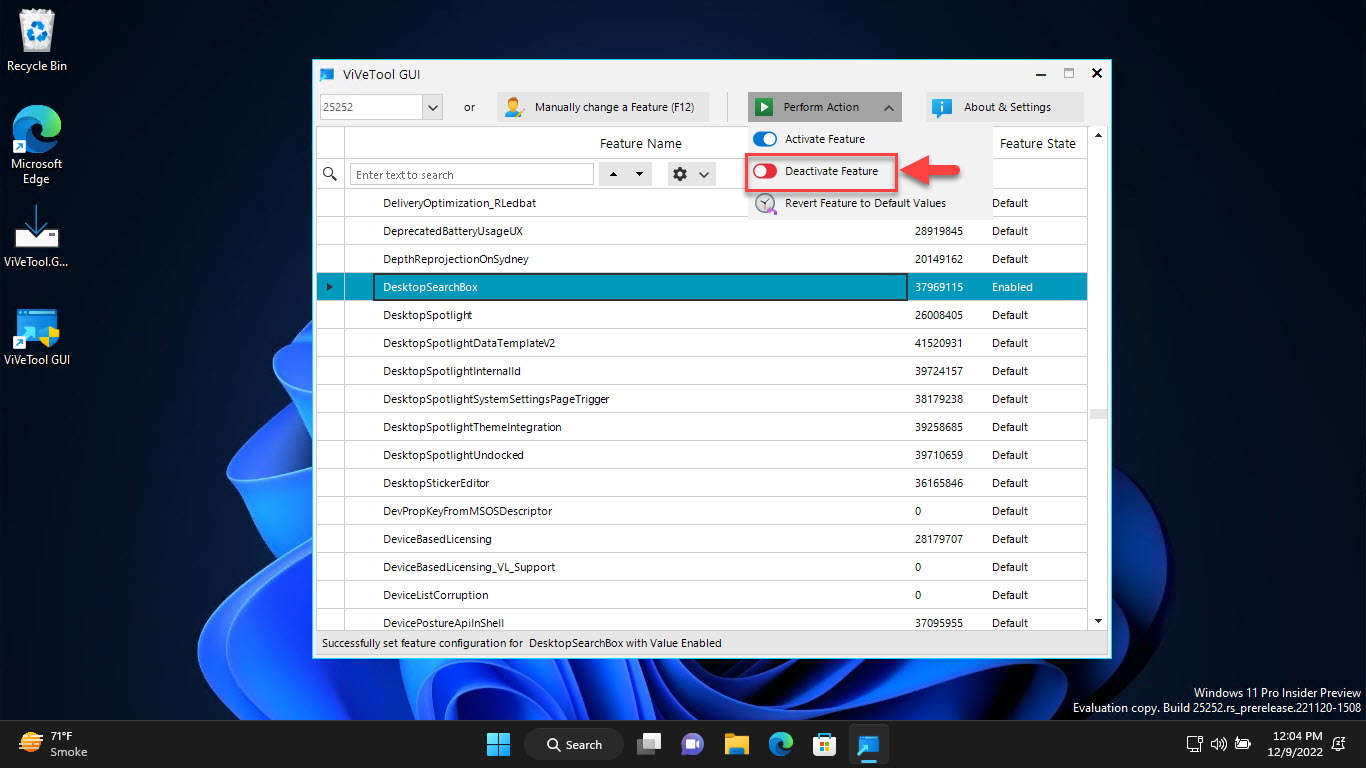Click the feature ID 36165846 cell
Screen dimensions: 1366x768
939,483
